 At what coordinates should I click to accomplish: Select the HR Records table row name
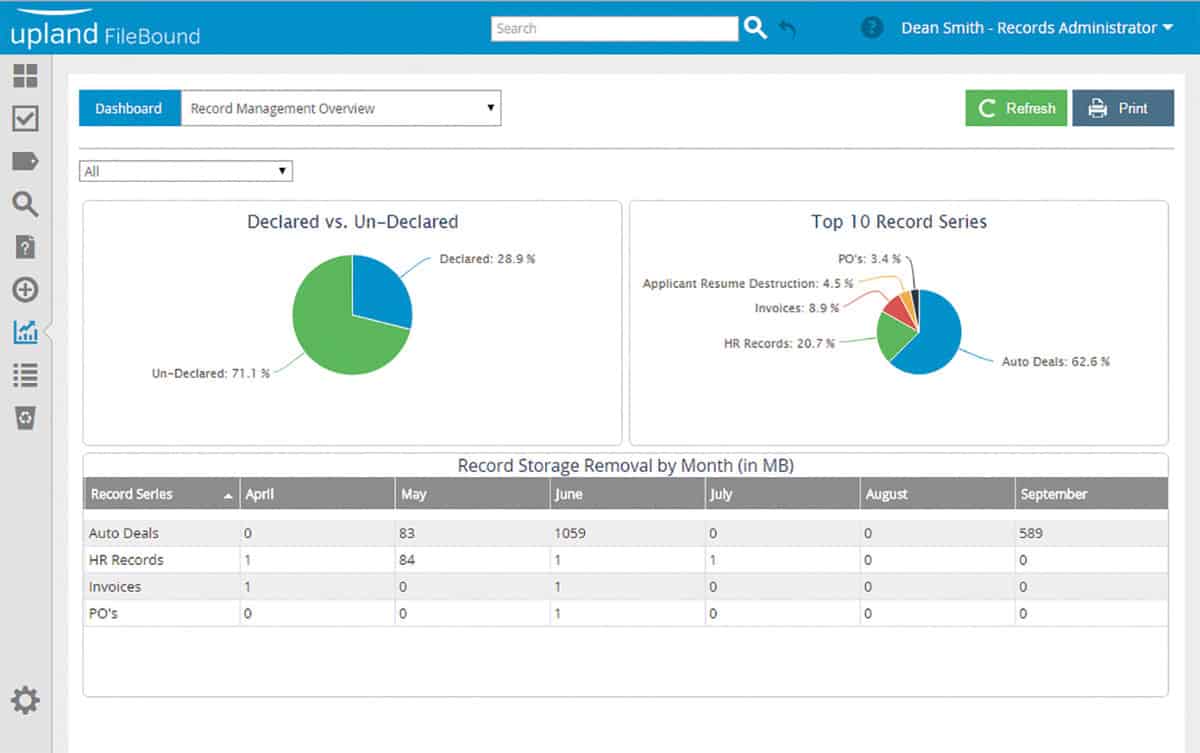click(x=126, y=560)
